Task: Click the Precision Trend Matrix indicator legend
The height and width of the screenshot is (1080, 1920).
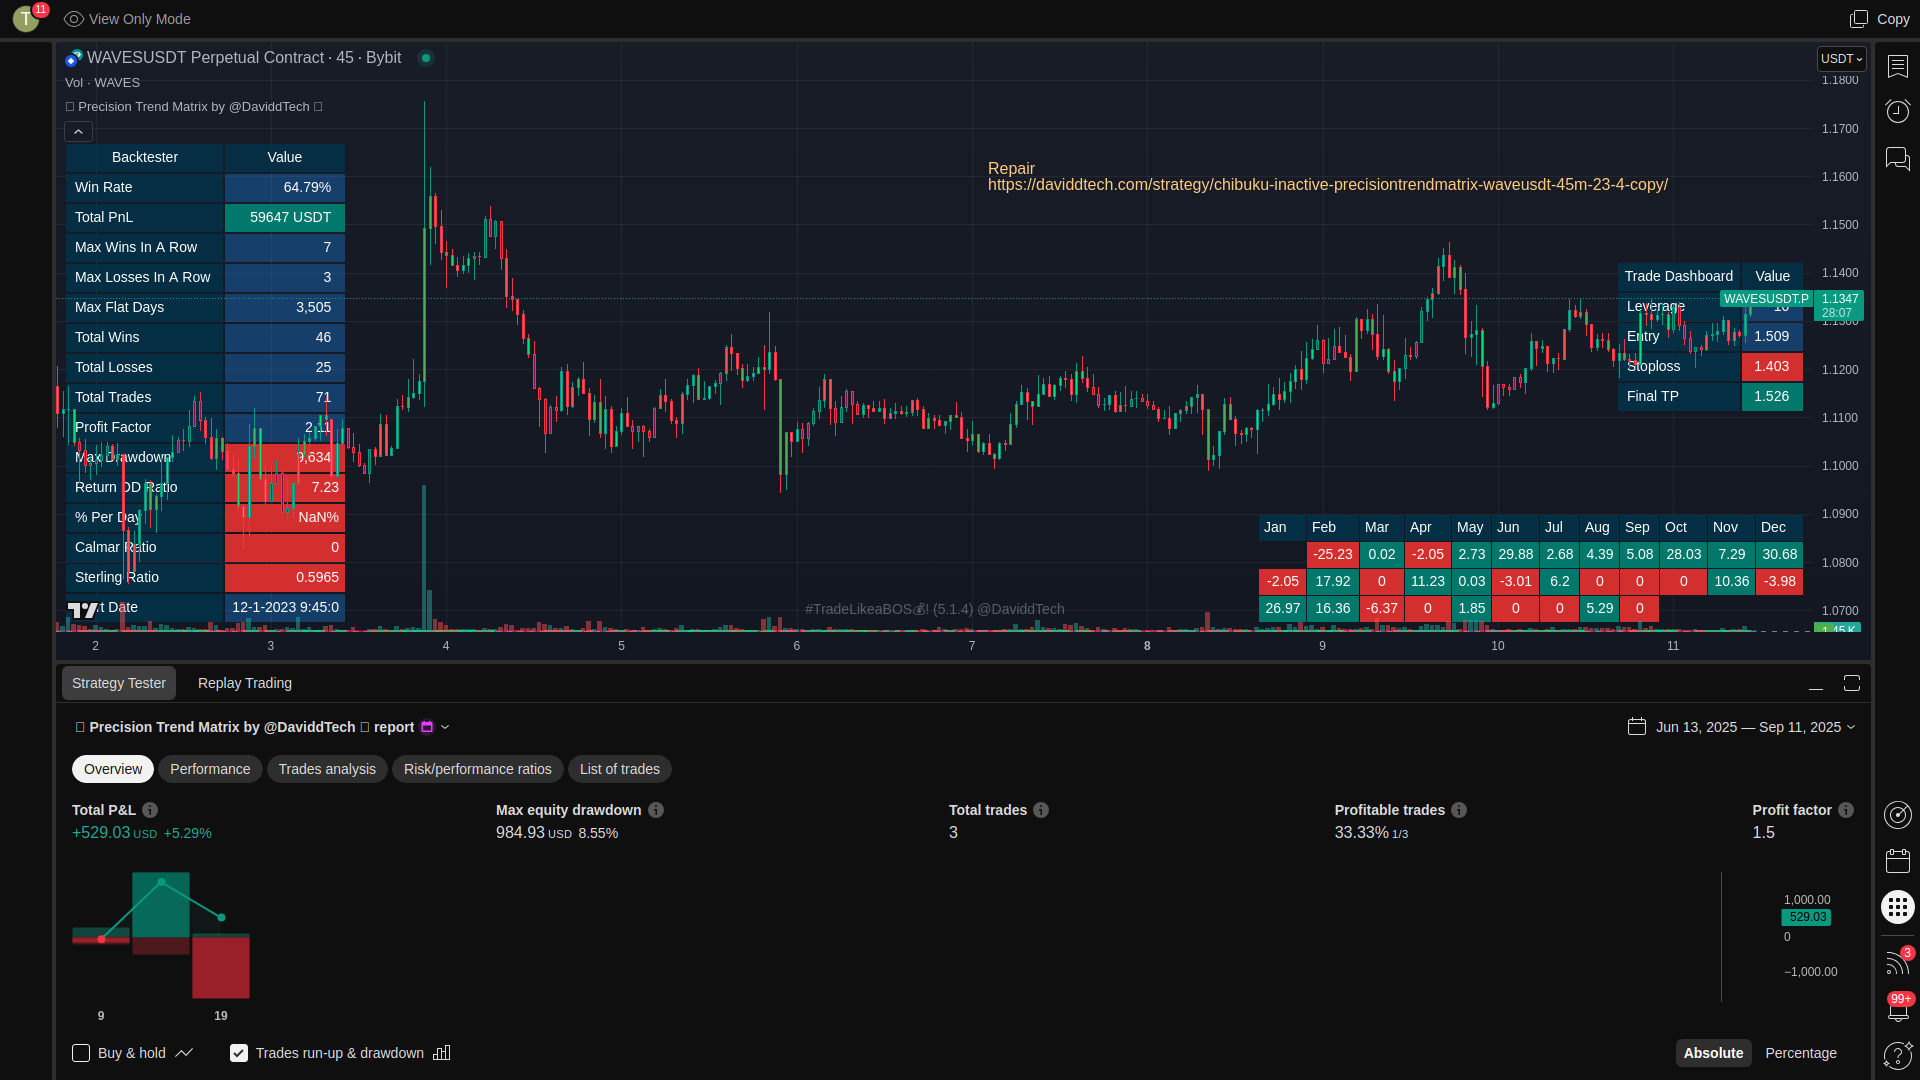Action: (x=194, y=107)
